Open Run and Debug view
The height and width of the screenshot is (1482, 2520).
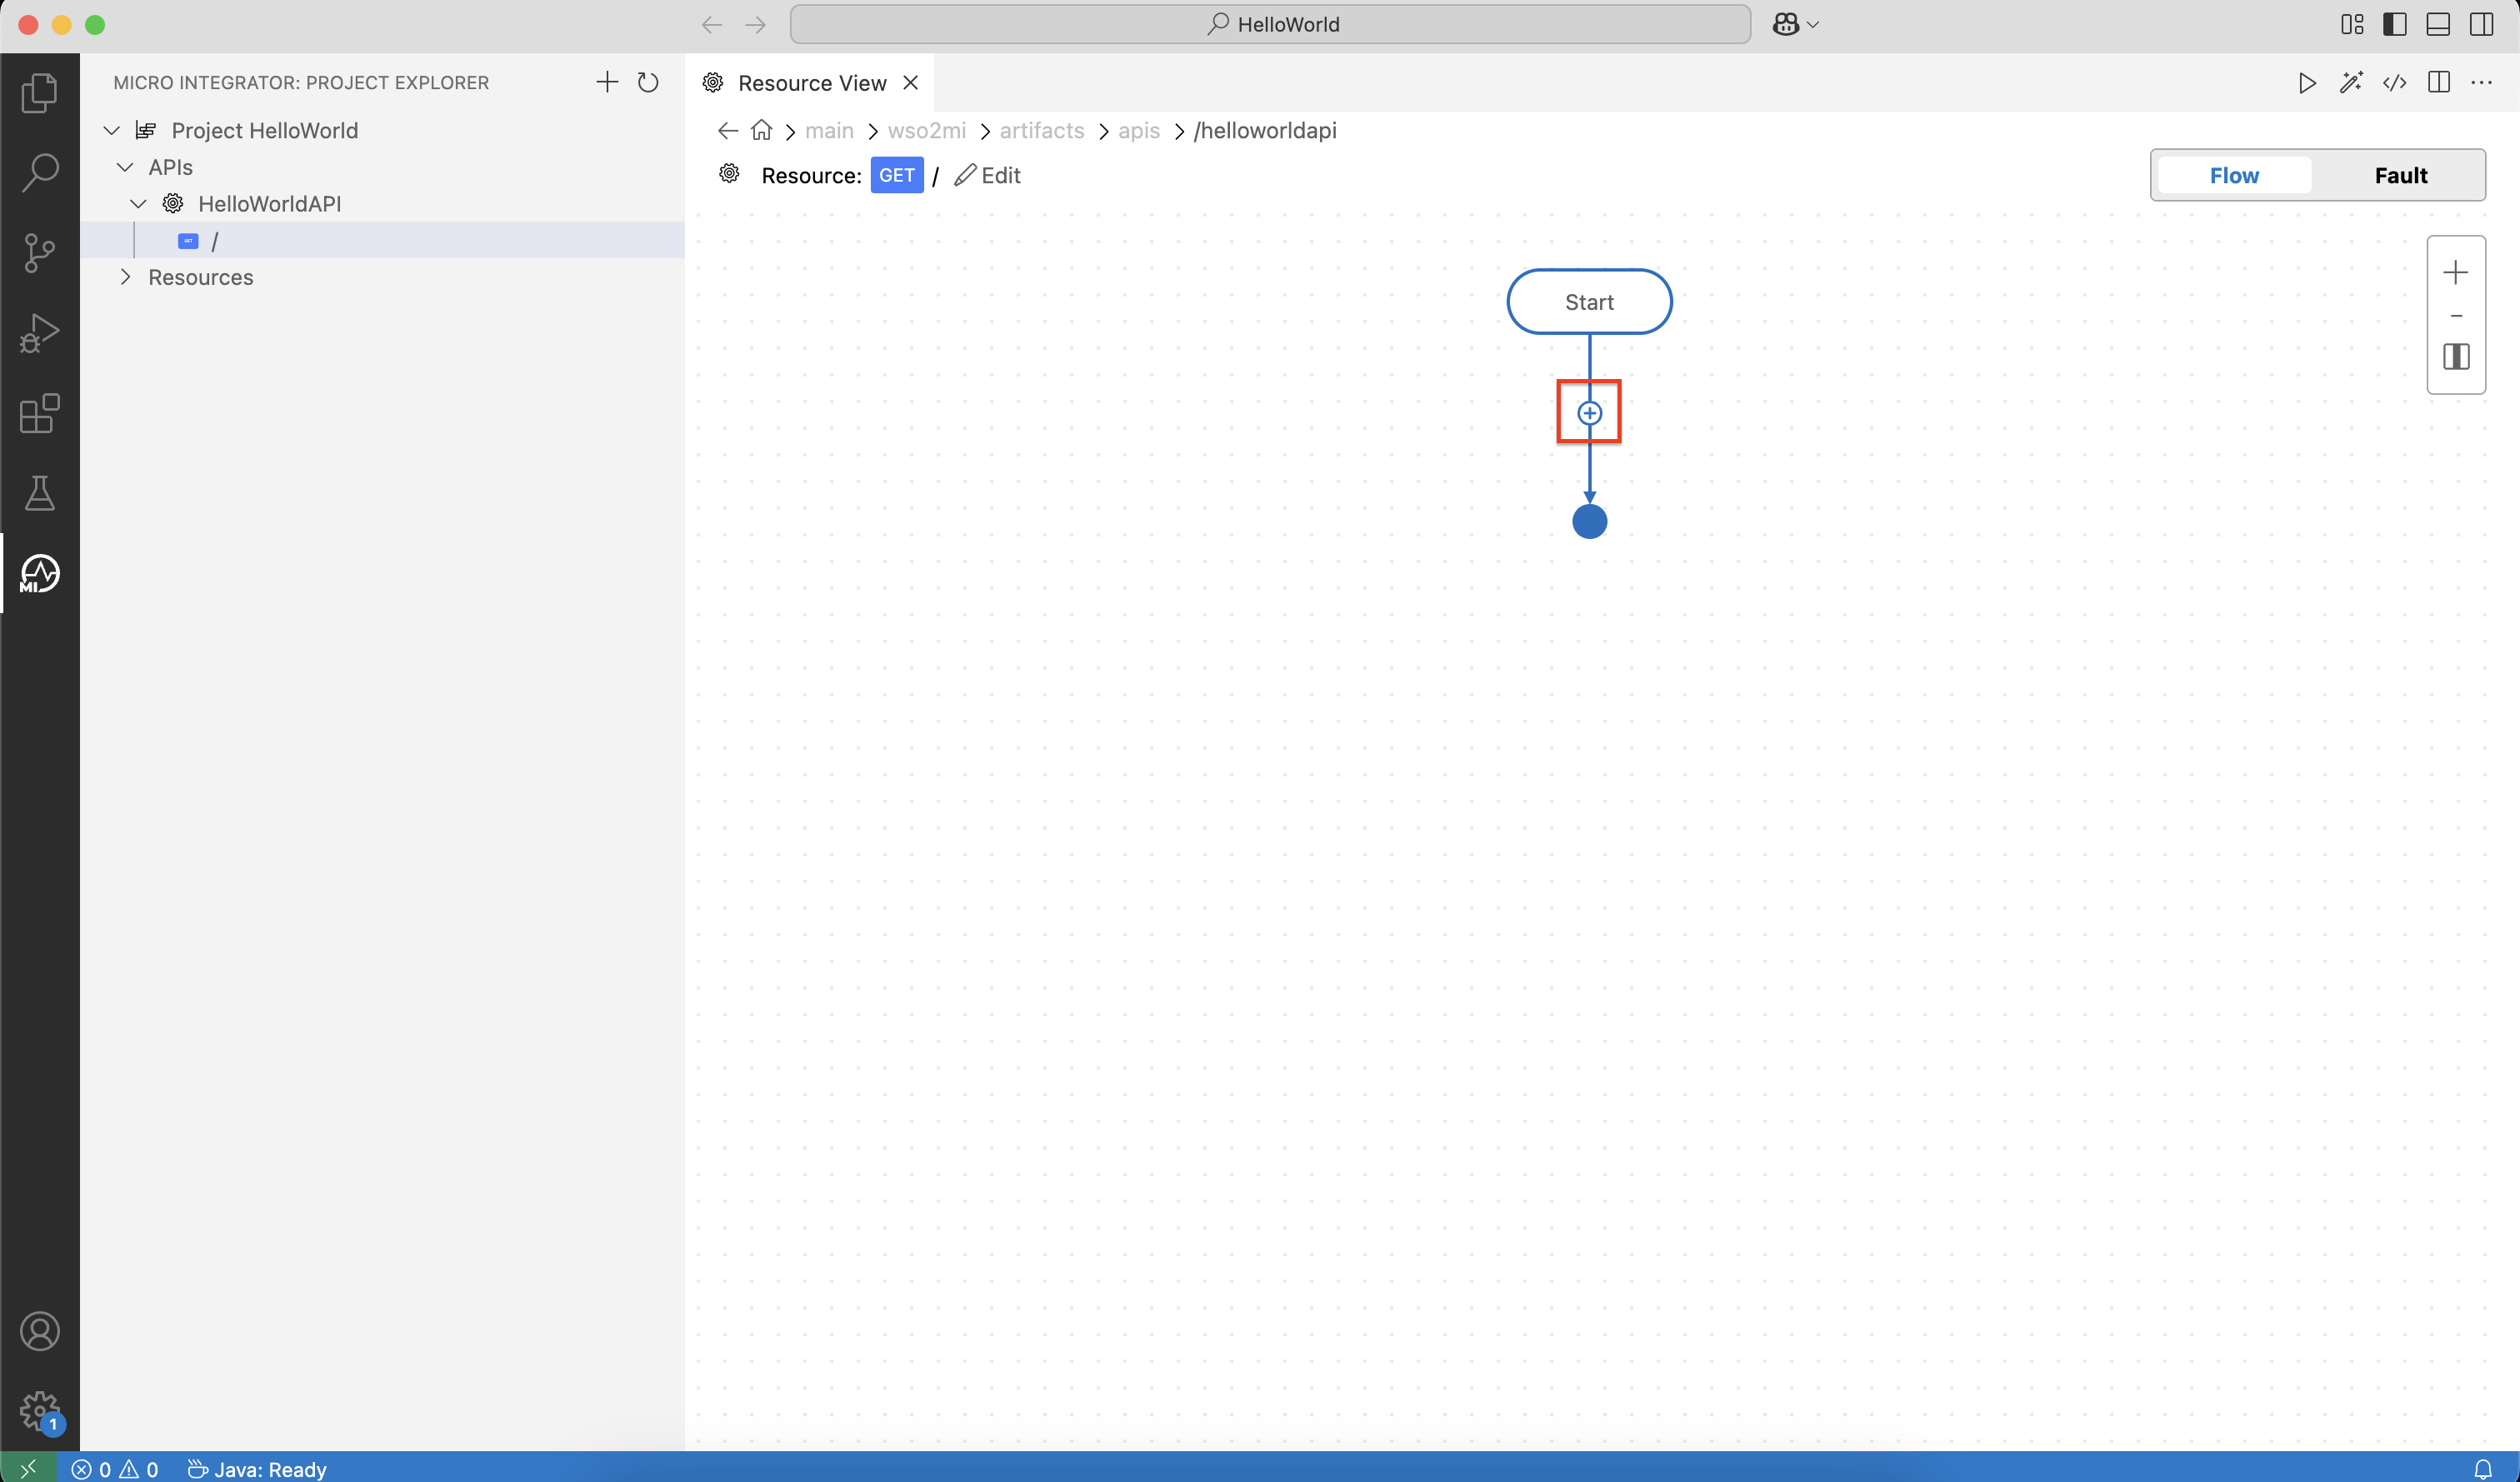(x=39, y=333)
